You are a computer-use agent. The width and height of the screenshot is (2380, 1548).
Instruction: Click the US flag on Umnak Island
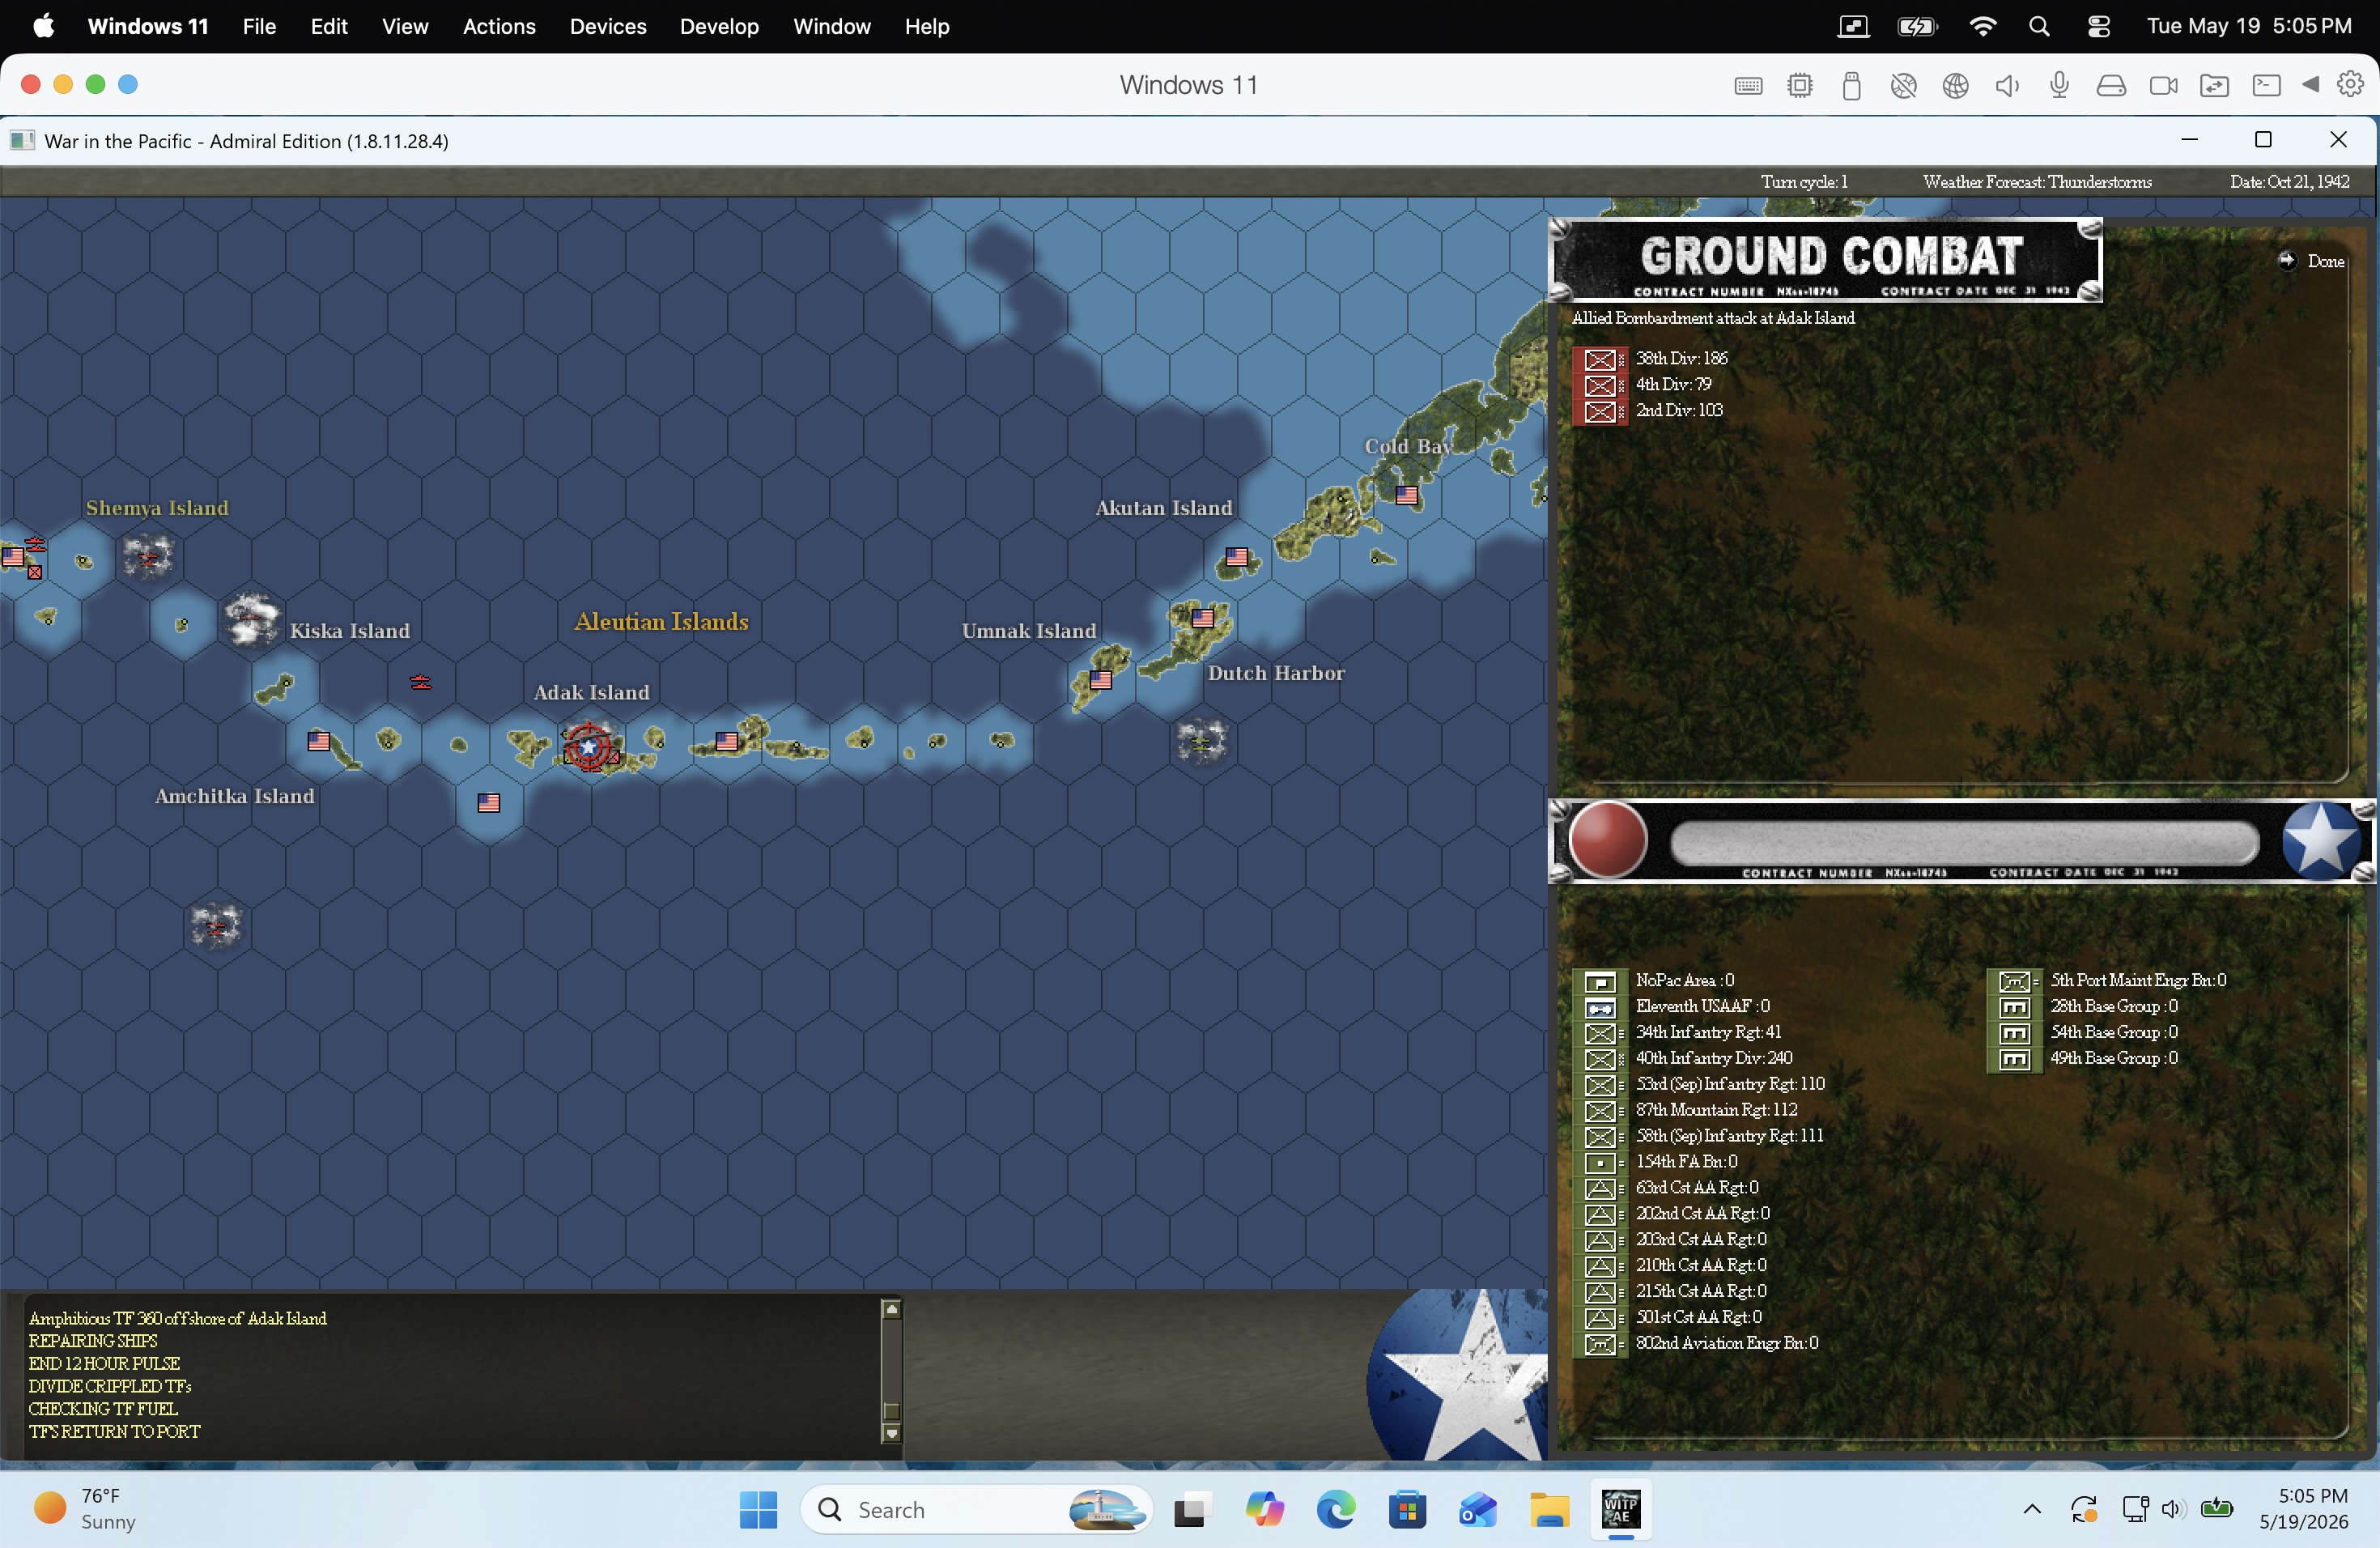1101,680
